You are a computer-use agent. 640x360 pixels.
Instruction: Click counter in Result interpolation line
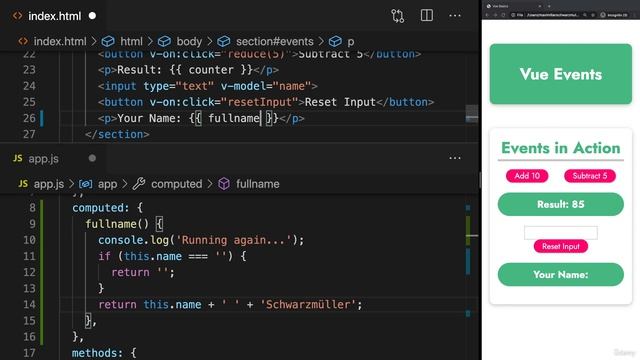pos(211,70)
